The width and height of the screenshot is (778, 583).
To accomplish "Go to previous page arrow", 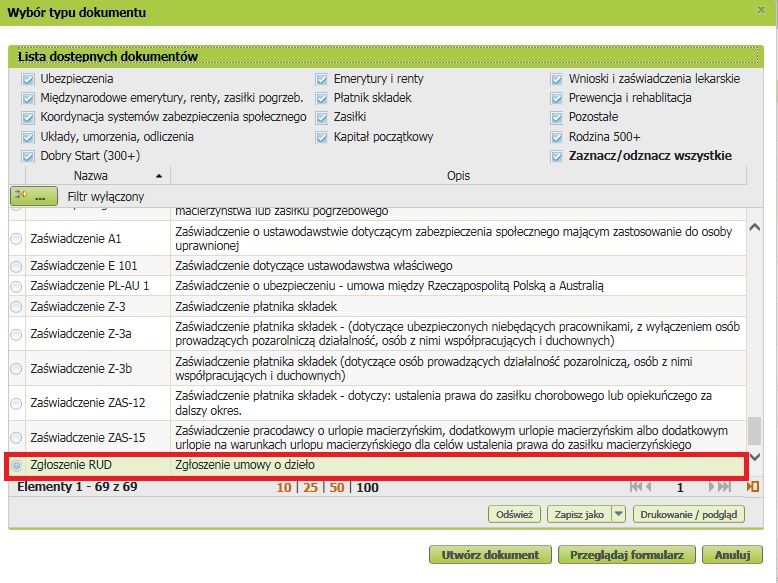I will click(648, 487).
